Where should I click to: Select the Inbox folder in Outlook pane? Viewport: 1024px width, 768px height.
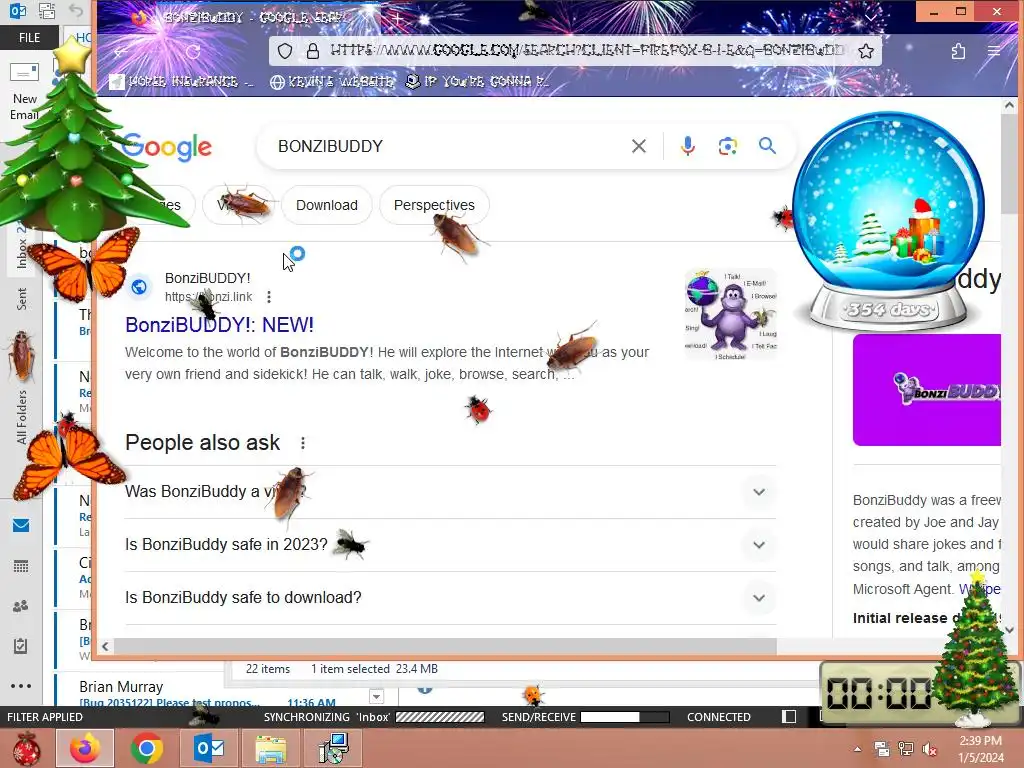coord(22,249)
